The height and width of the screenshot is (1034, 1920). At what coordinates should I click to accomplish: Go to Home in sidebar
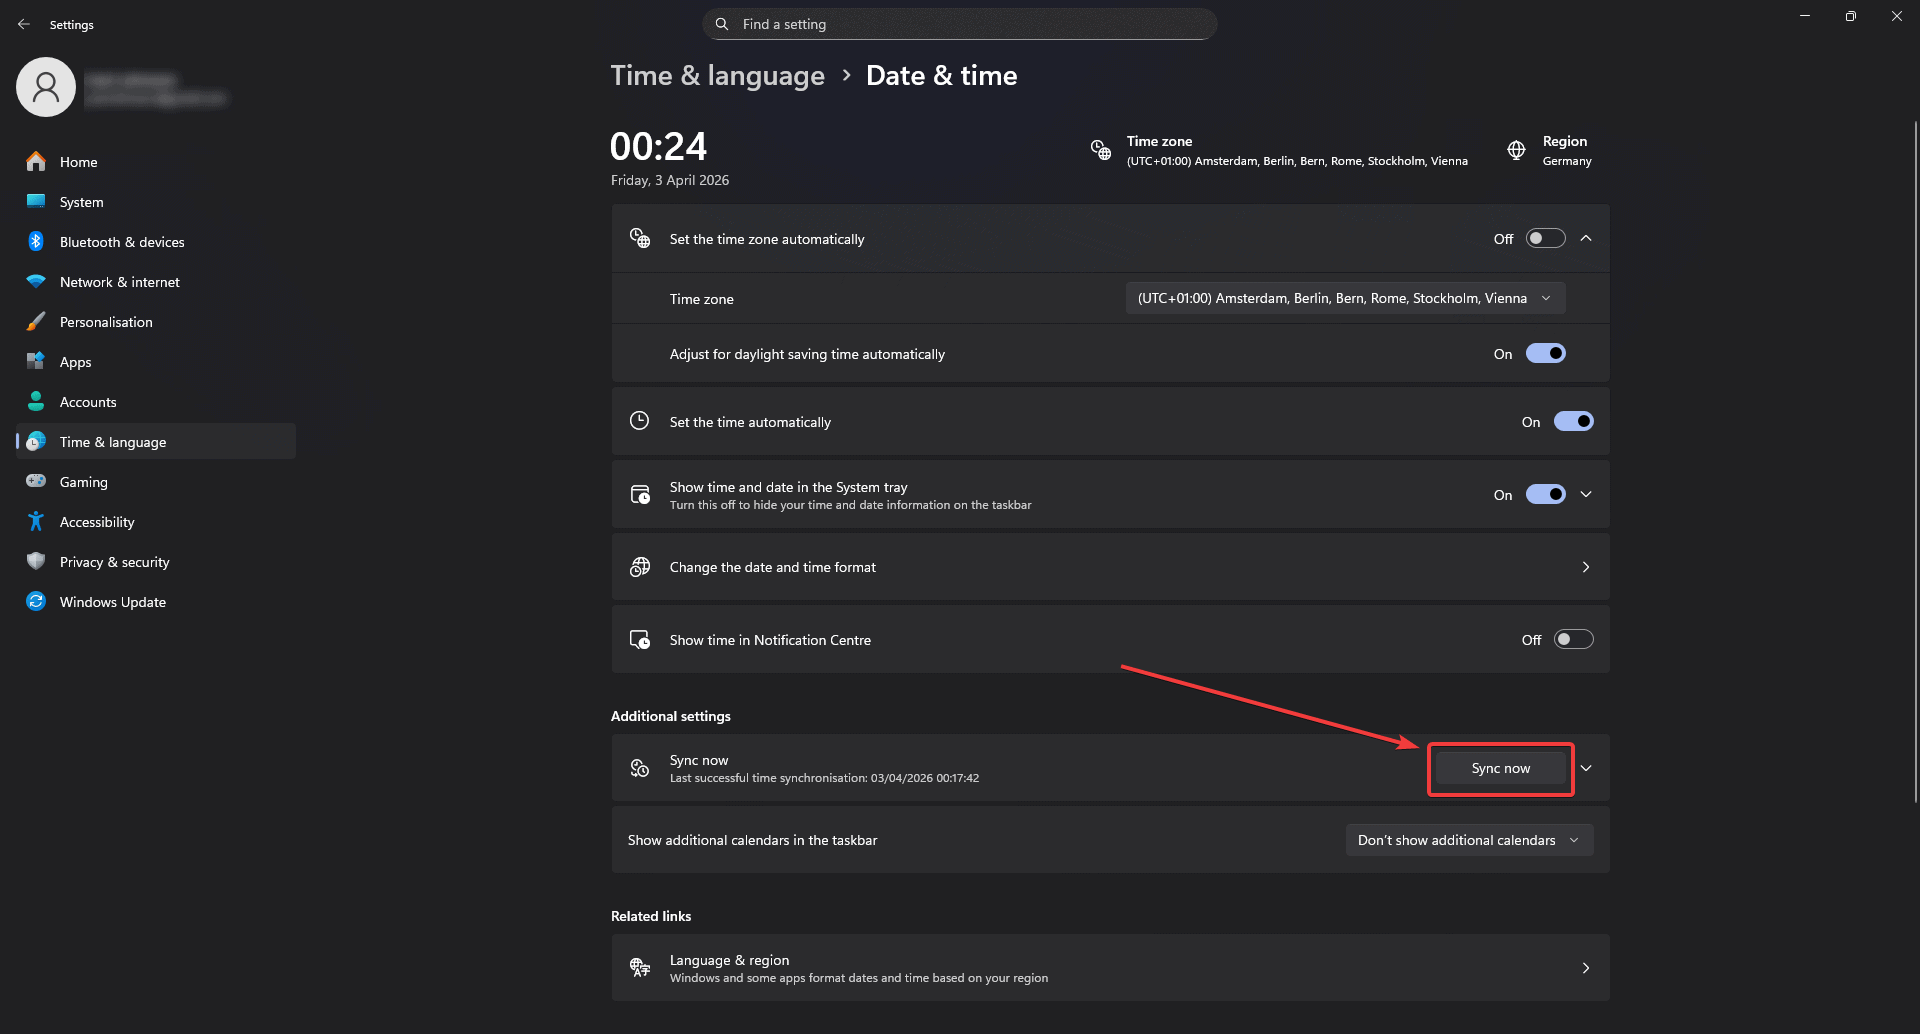(x=156, y=161)
